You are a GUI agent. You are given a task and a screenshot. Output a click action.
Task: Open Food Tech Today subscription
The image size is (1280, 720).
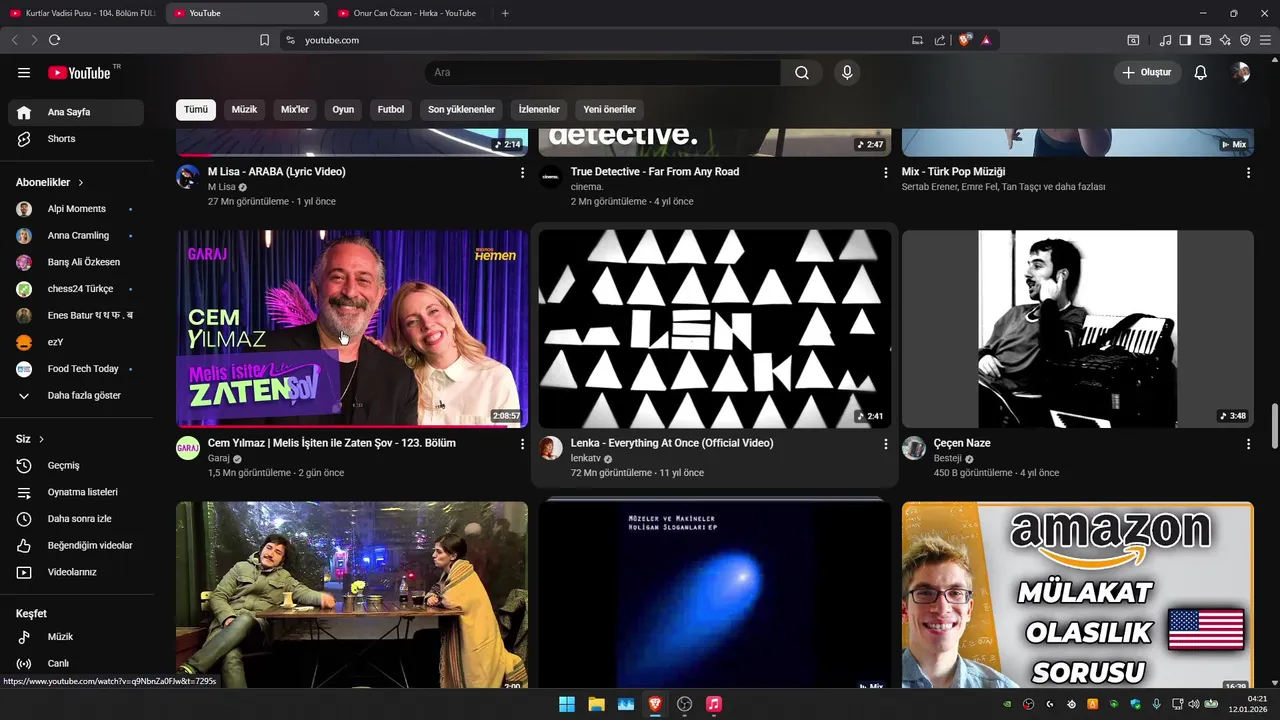click(76, 369)
